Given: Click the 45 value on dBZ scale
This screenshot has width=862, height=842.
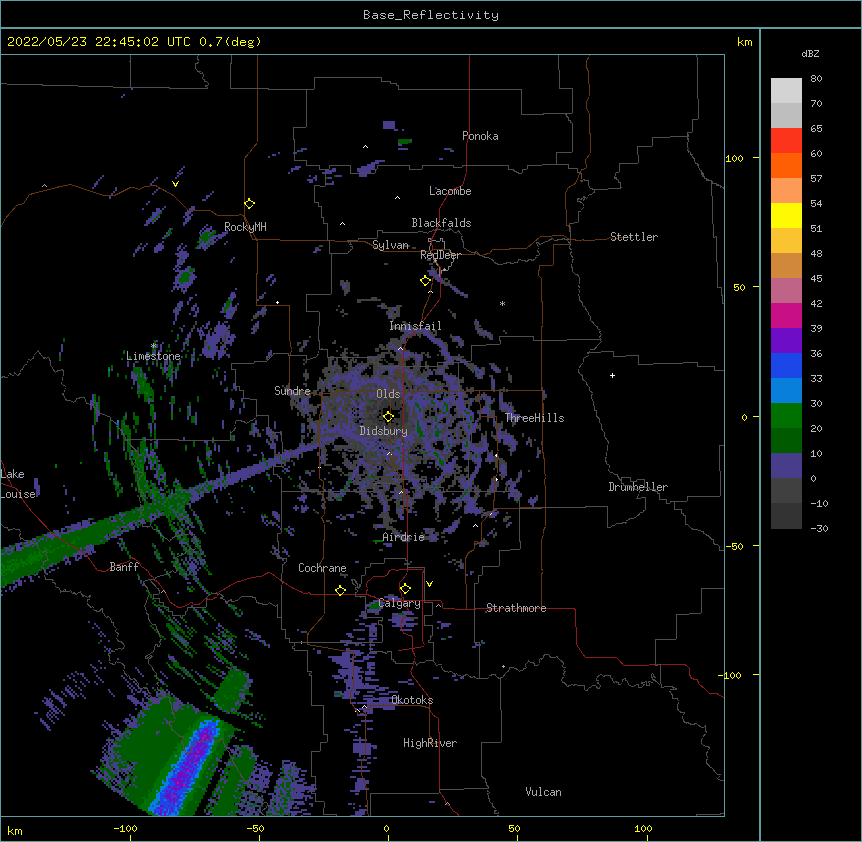Looking at the screenshot, I should pos(816,279).
